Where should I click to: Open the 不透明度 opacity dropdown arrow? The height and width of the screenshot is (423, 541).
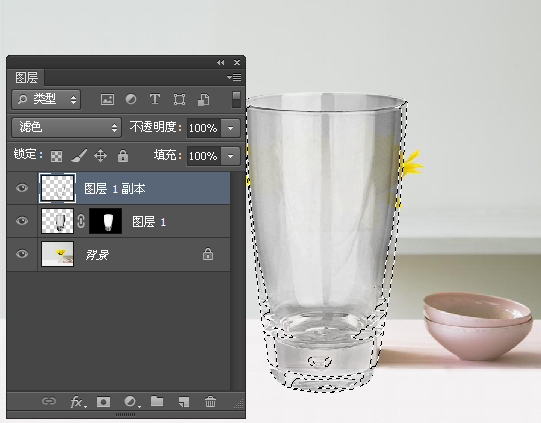(x=230, y=128)
